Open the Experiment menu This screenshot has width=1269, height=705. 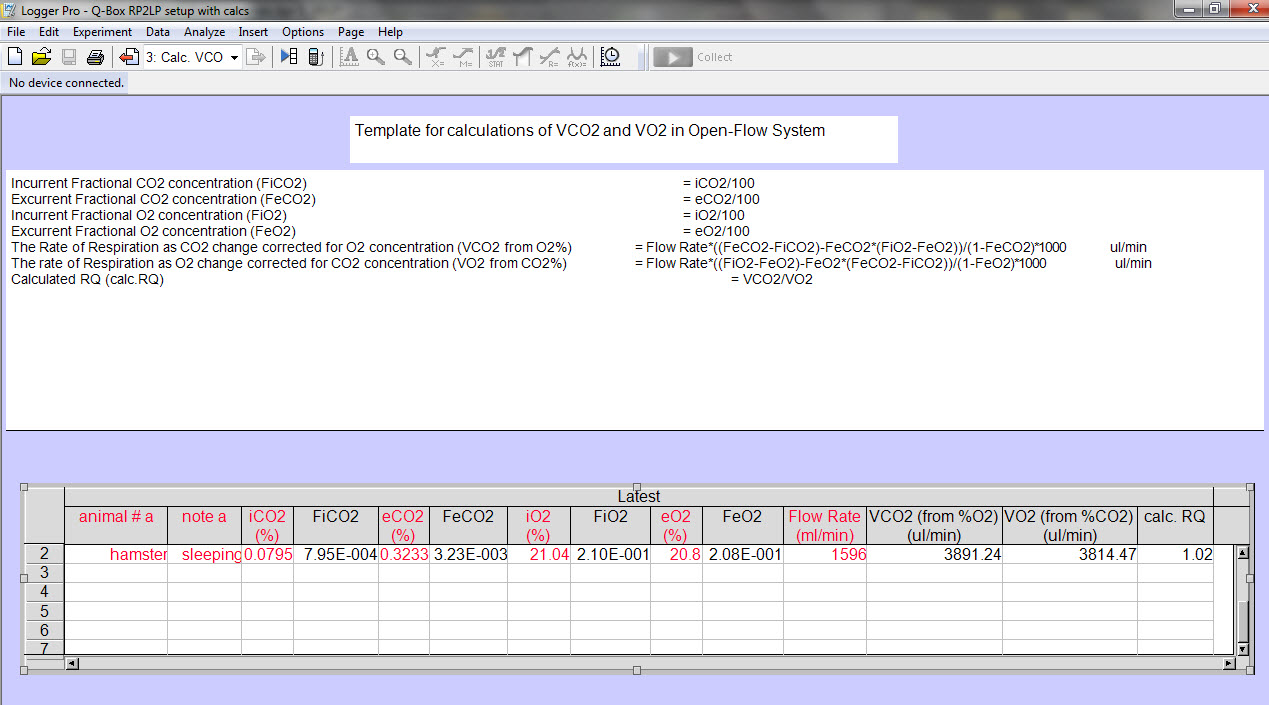coord(102,31)
